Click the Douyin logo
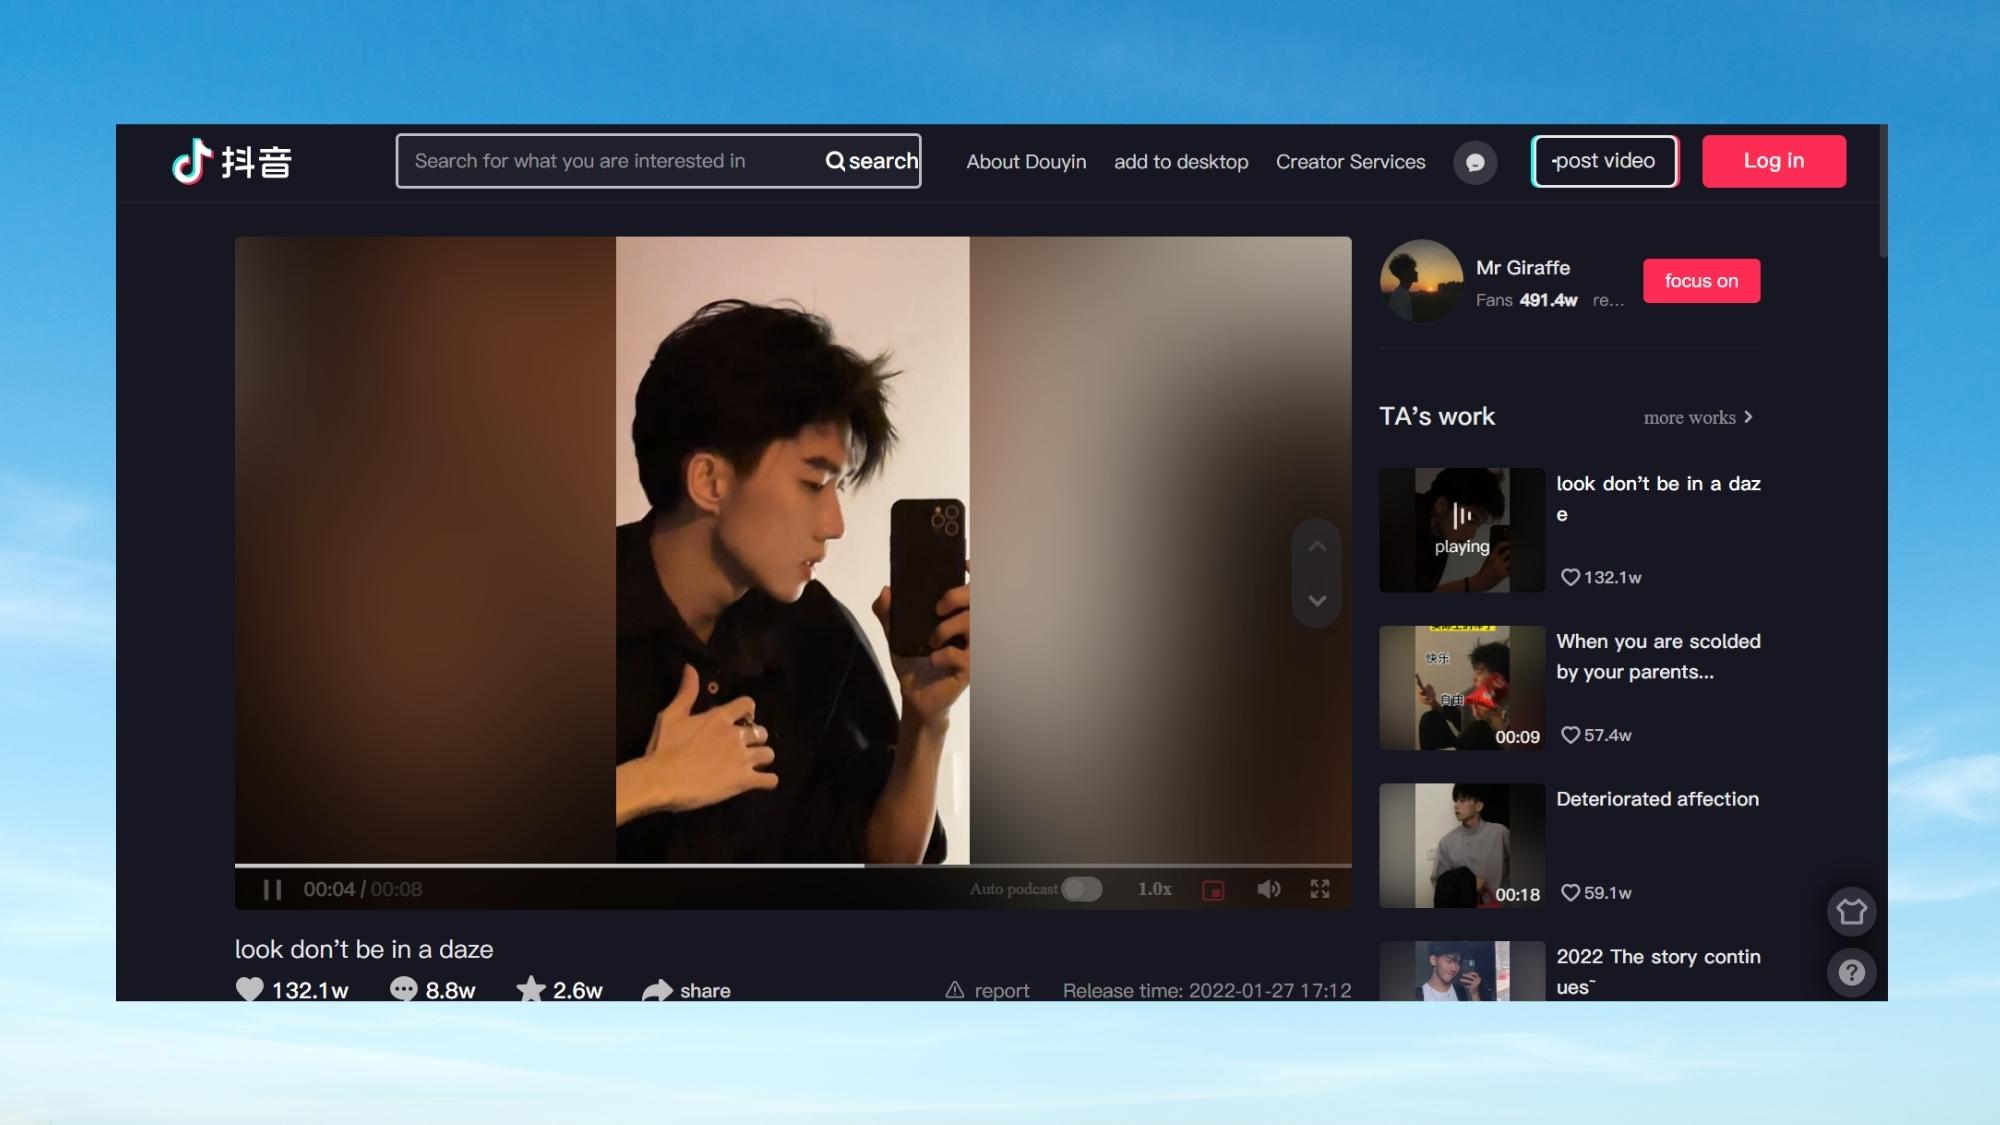The image size is (2000, 1125). click(232, 161)
